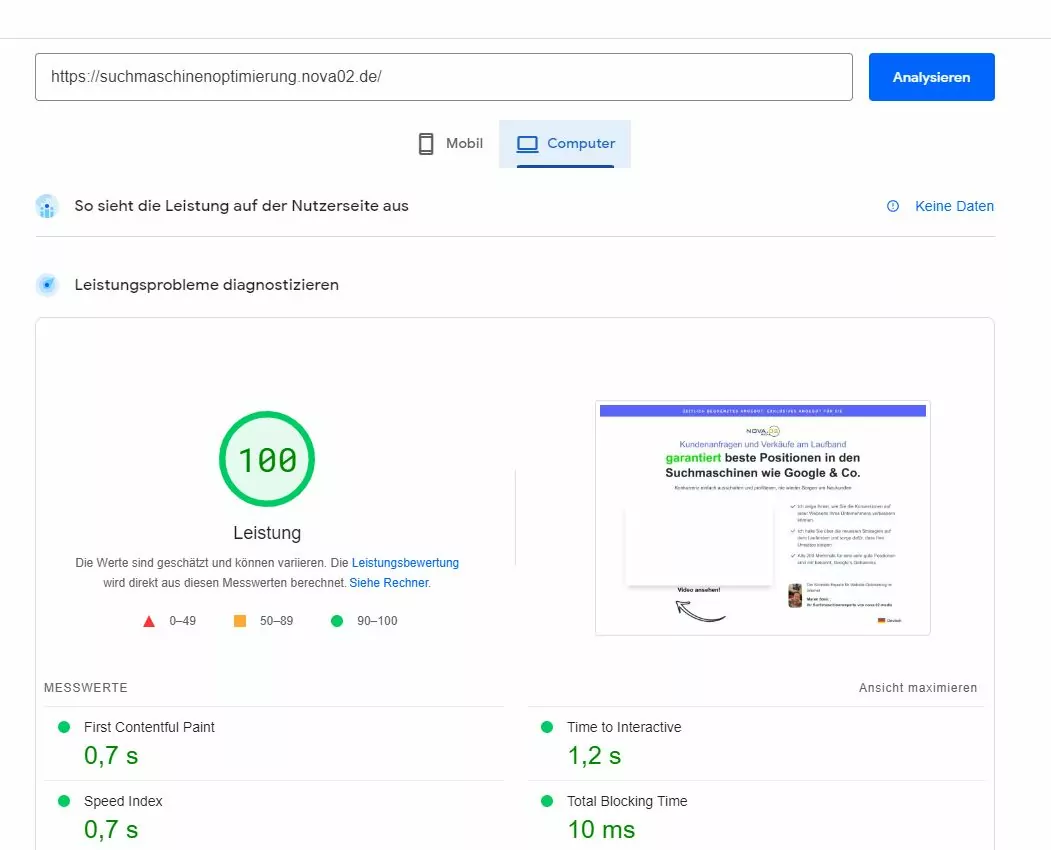This screenshot has width=1051, height=850.
Task: Open the Leistungsbewertung link
Action: tap(405, 563)
